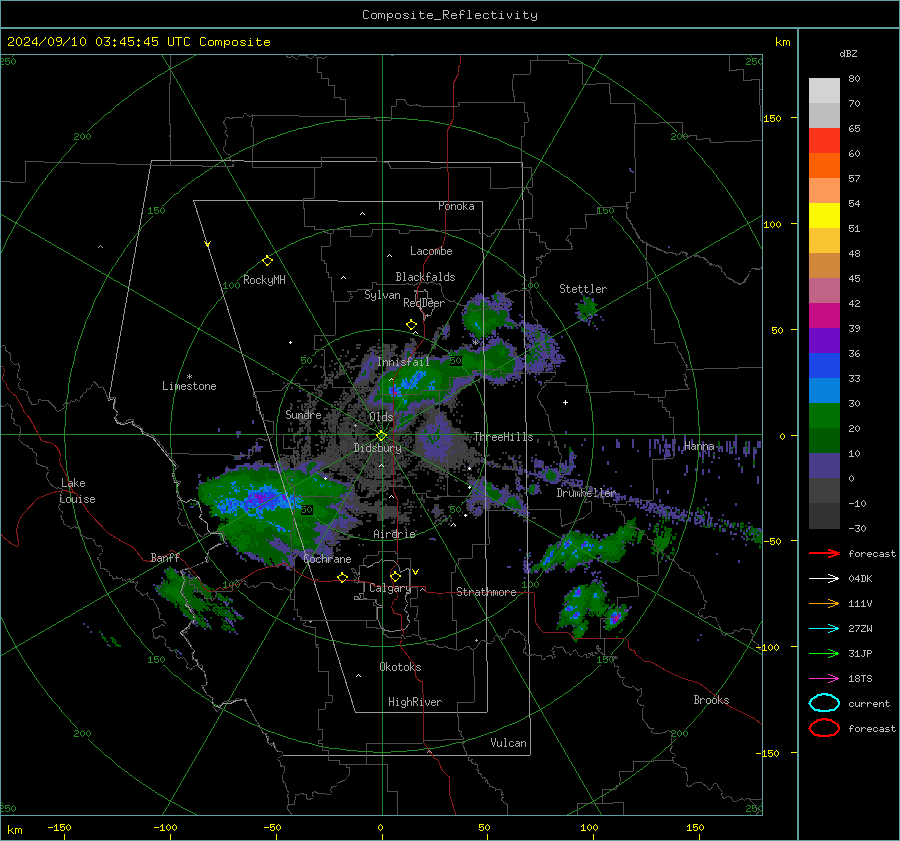The height and width of the screenshot is (841, 900).
Task: Click the Okotoks town label
Action: tap(400, 667)
